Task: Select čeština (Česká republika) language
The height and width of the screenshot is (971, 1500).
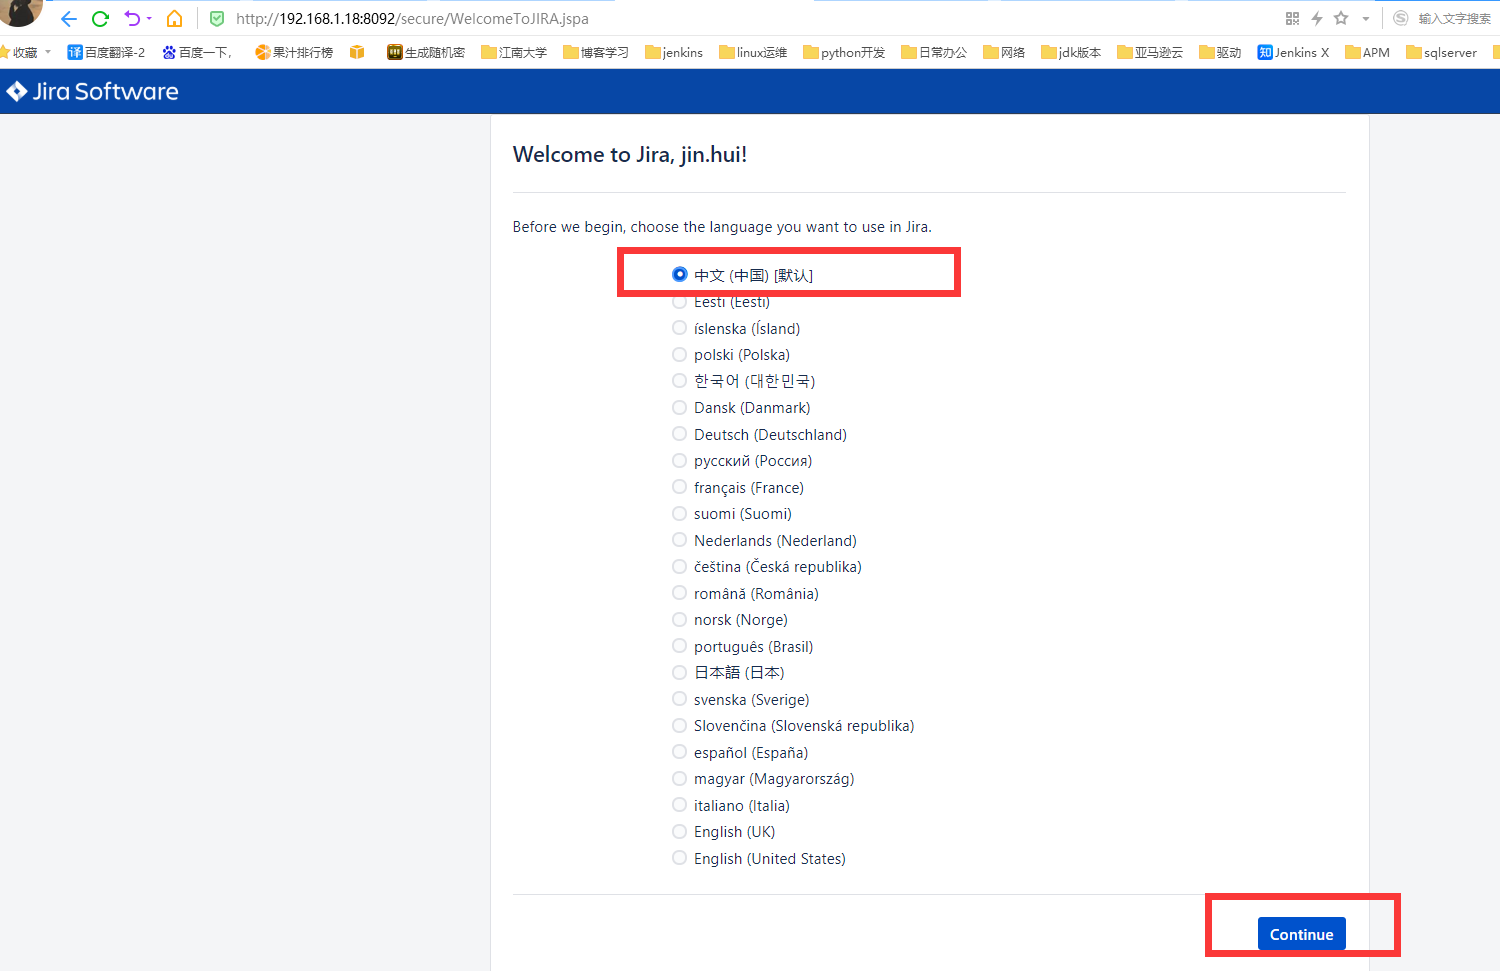Action: point(680,566)
